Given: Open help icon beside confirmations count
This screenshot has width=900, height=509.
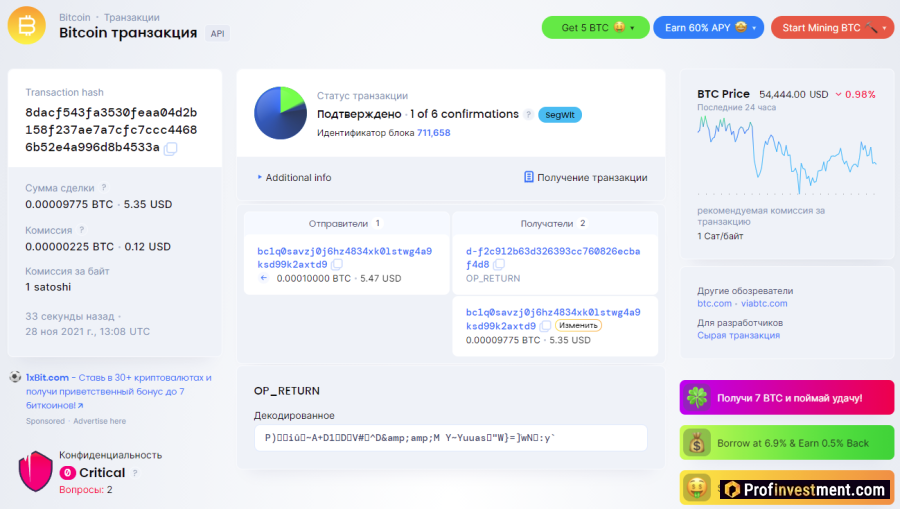Looking at the screenshot, I should 529,114.
